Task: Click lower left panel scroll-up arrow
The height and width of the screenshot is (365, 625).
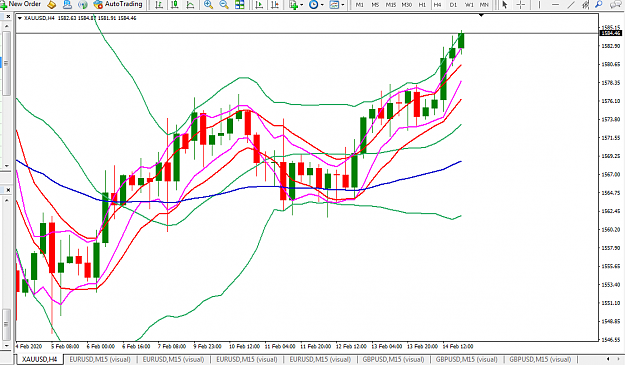Action: (7, 200)
